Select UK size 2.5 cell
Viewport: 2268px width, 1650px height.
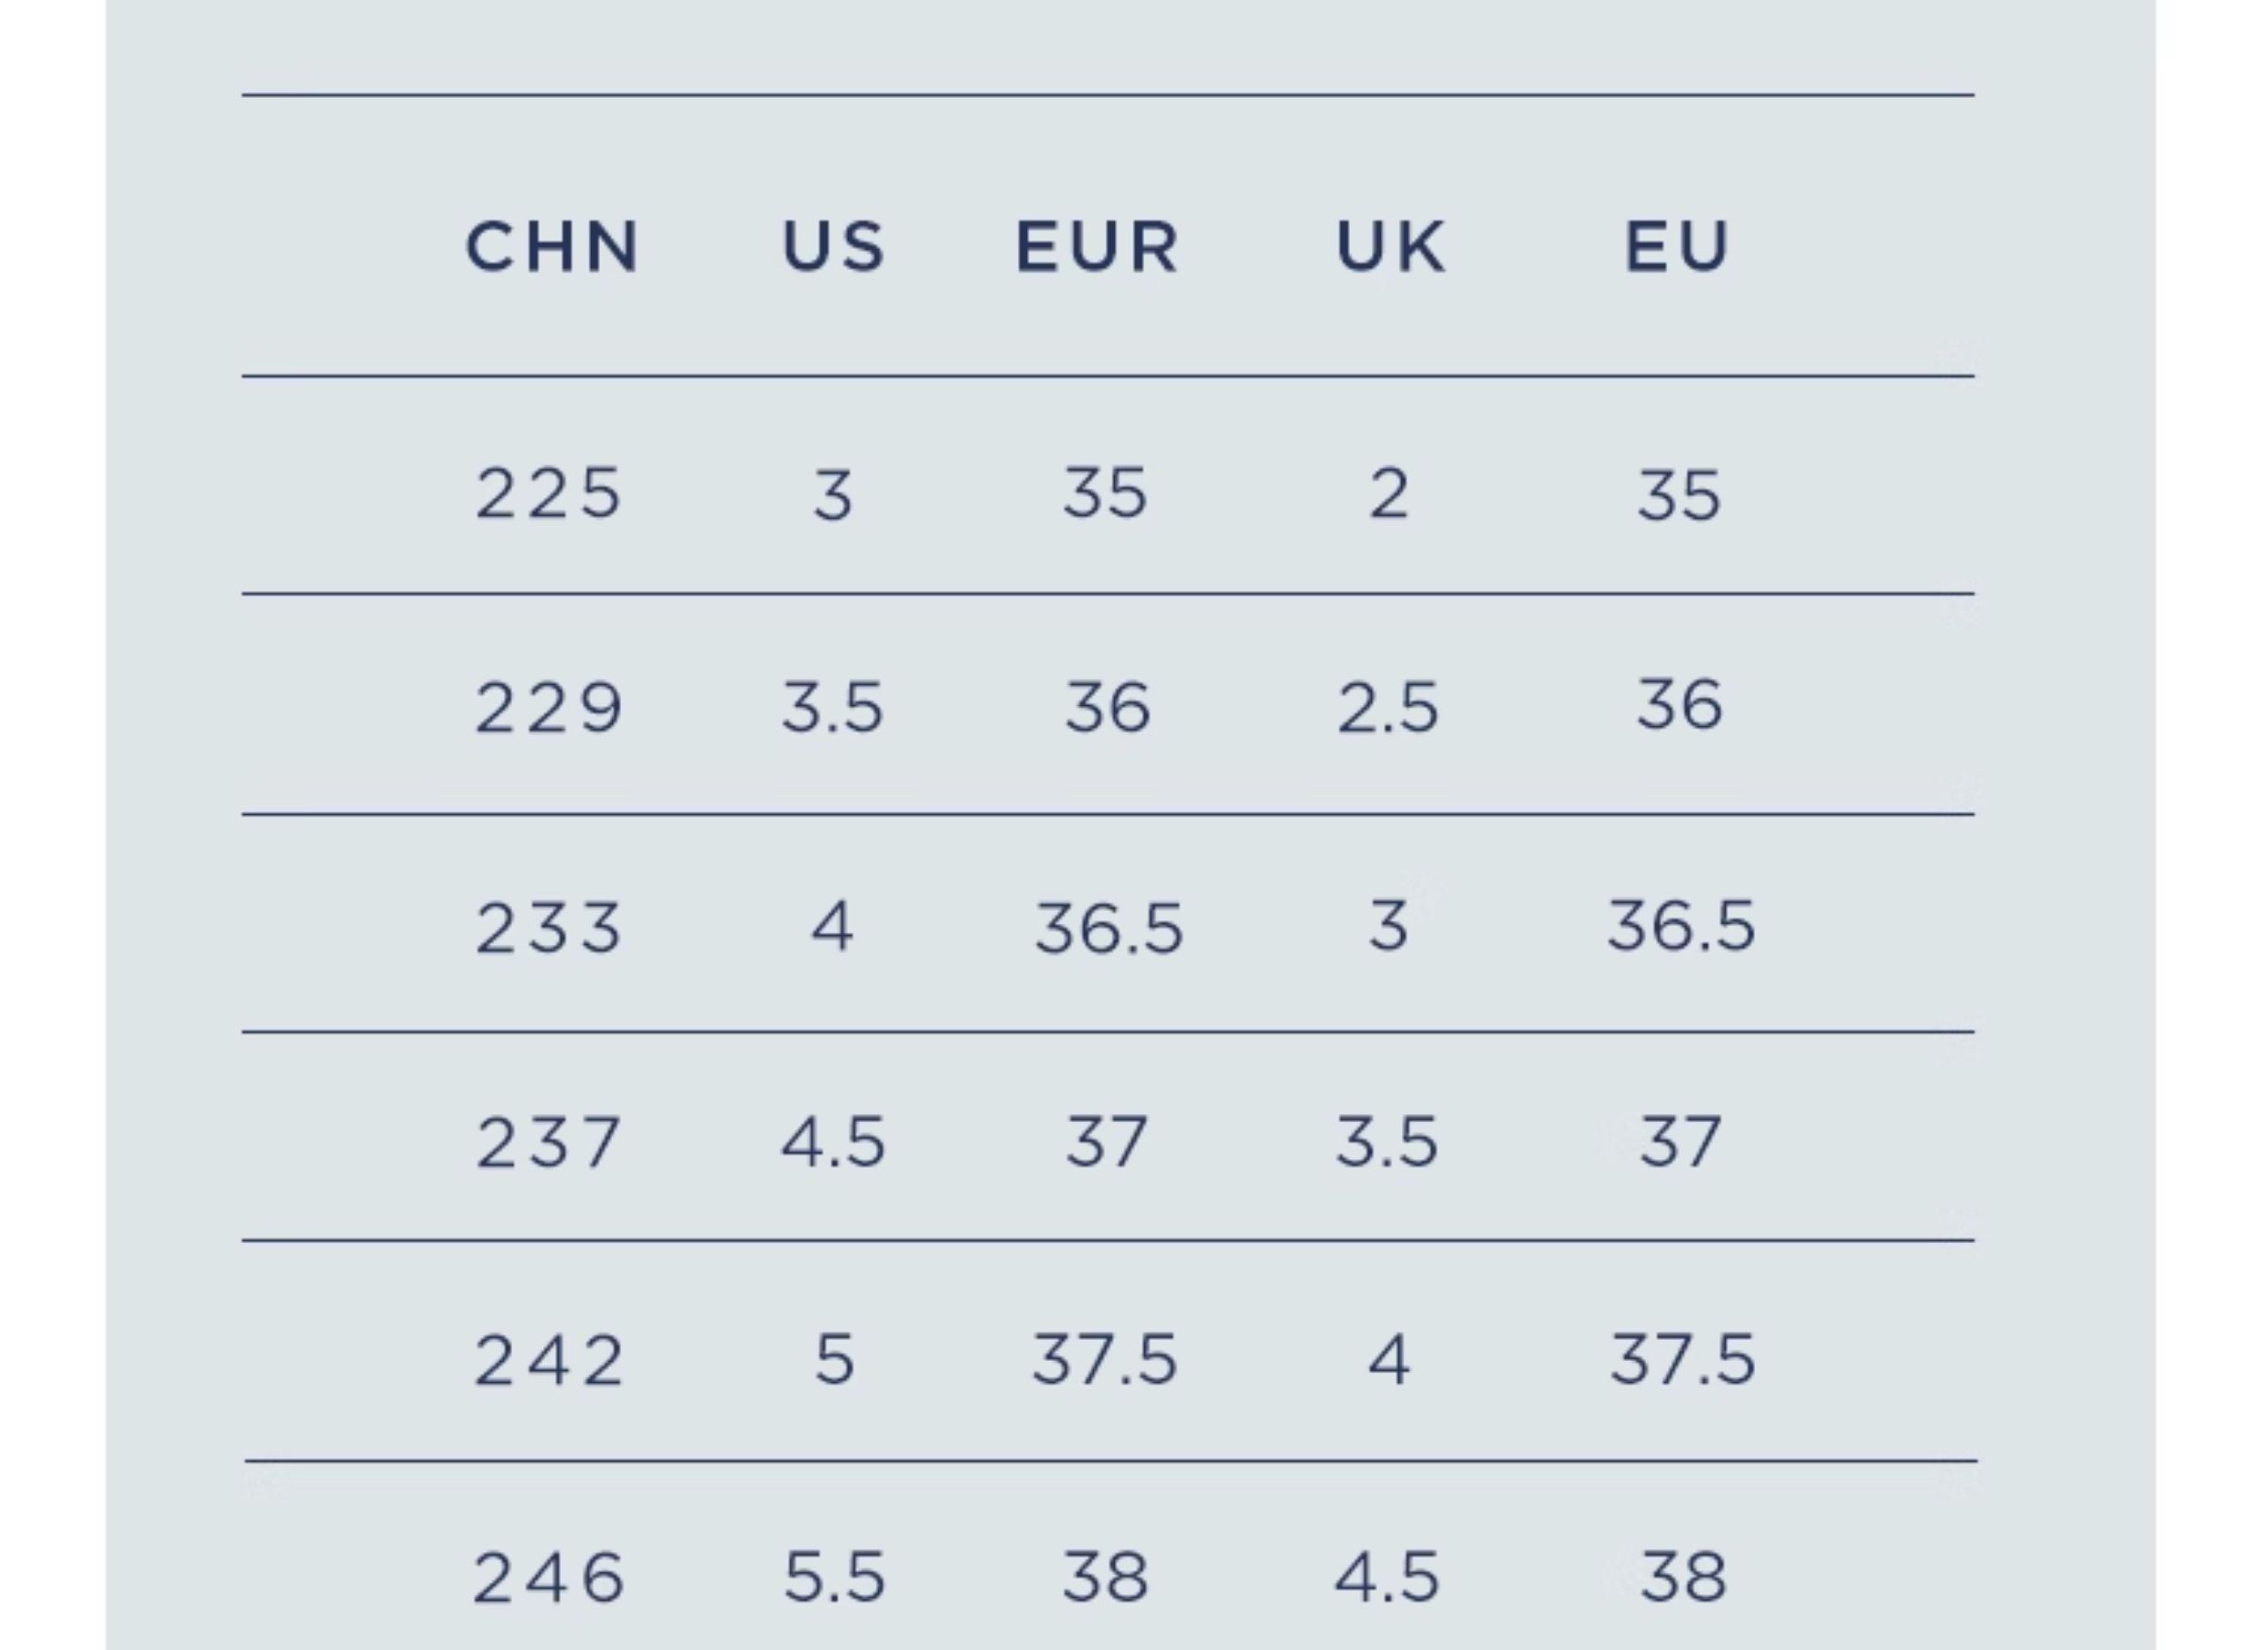(1388, 708)
